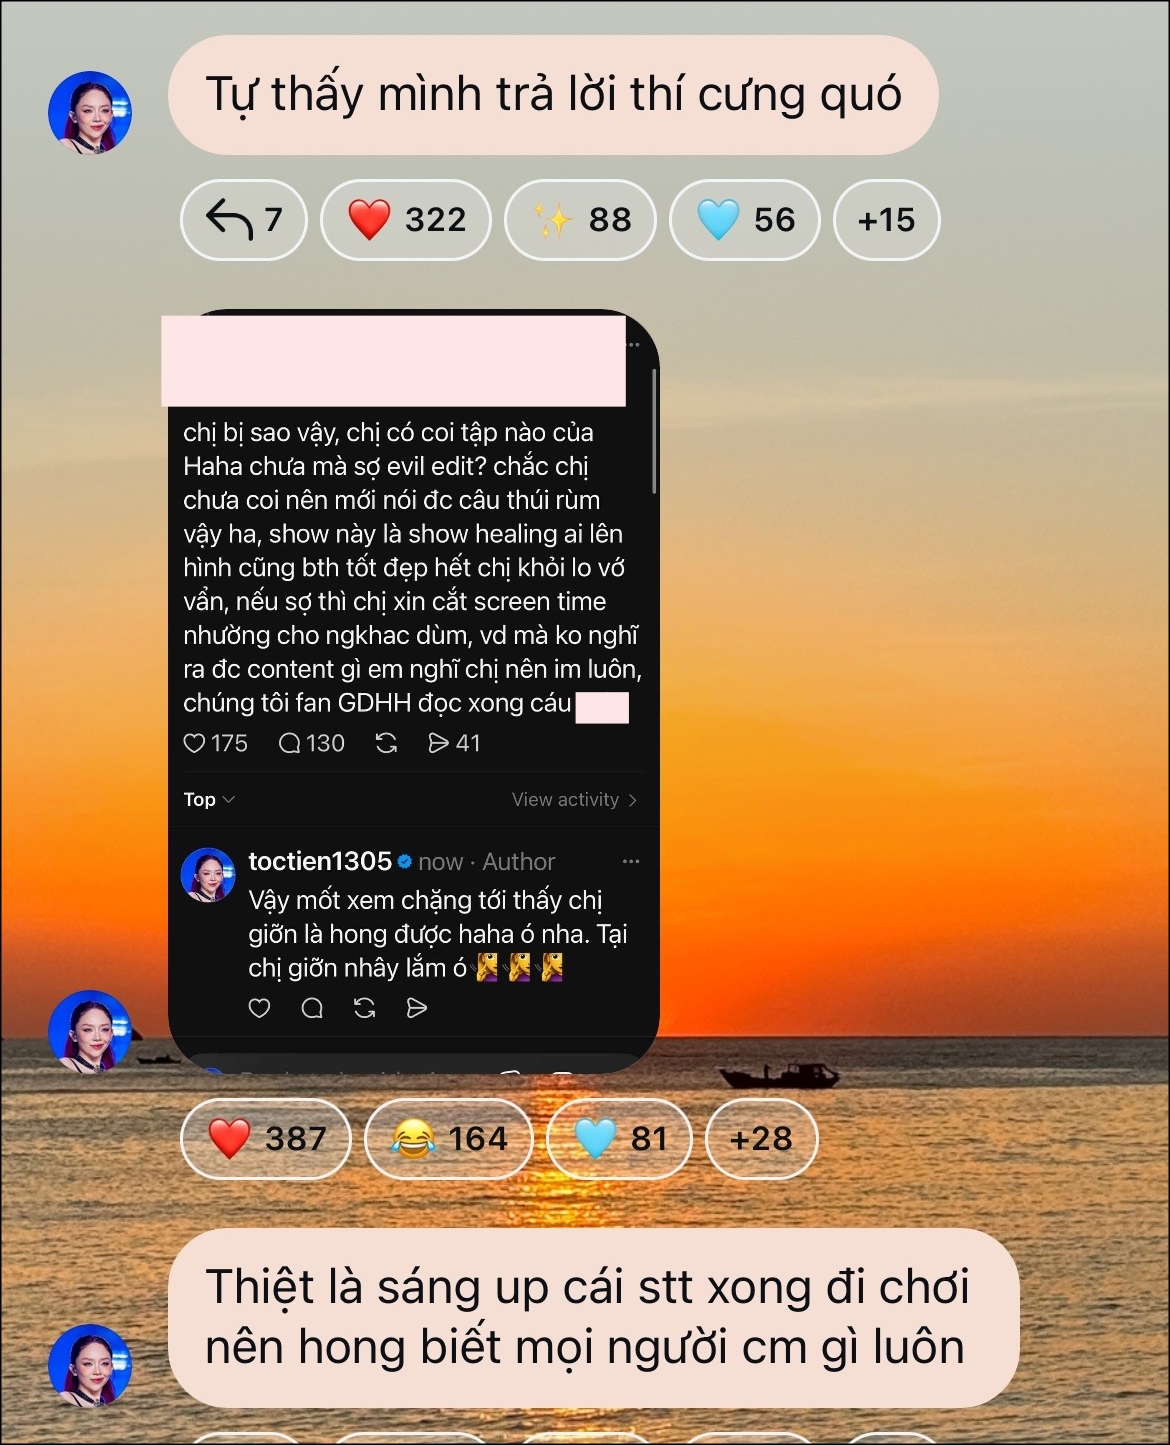
Task: Expand the +28 more reactions pill
Action: click(x=761, y=1138)
